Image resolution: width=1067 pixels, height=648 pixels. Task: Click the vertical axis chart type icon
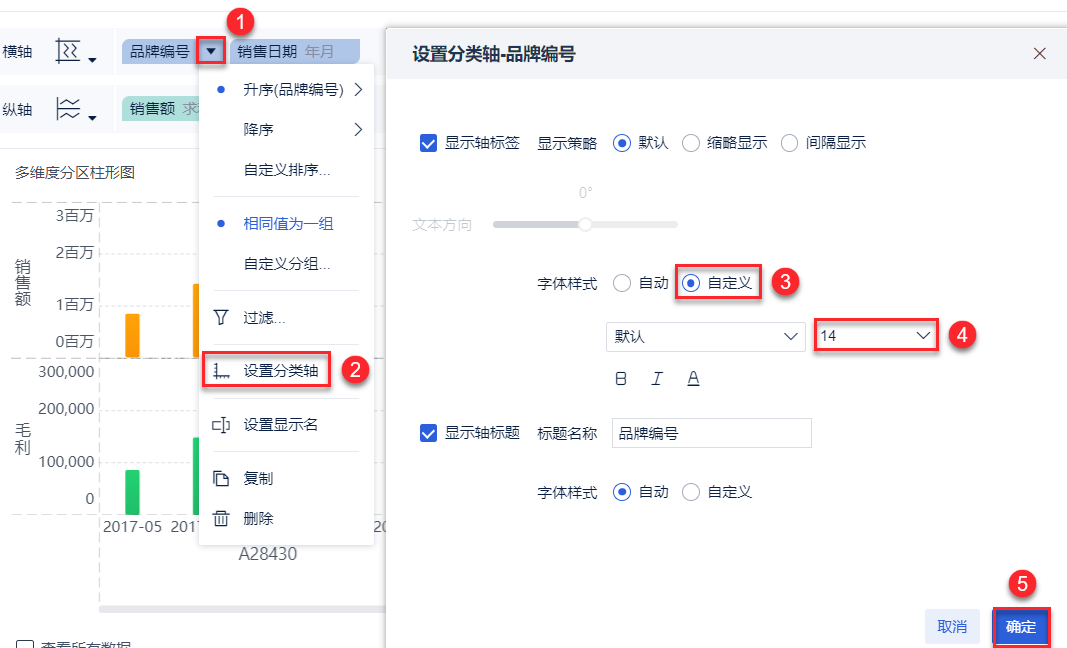(75, 109)
